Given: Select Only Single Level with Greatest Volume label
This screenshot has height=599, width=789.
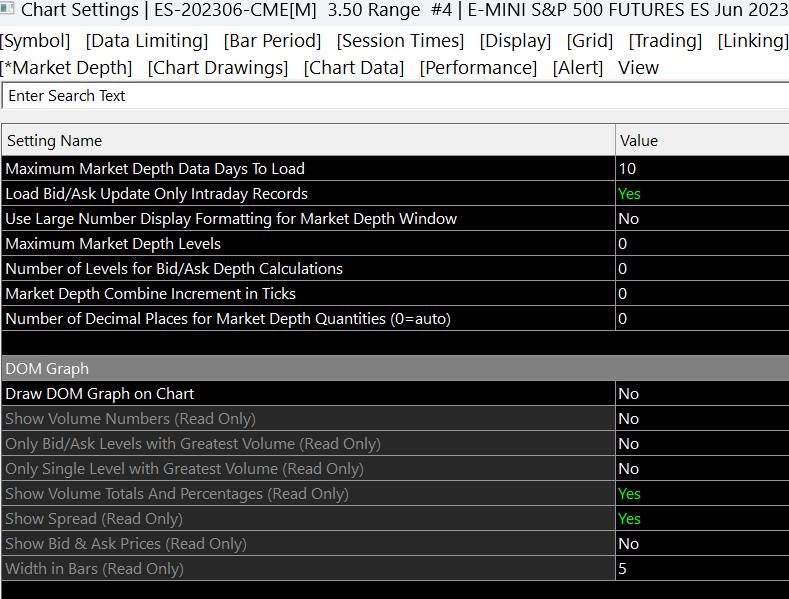Looking at the screenshot, I should 184,469.
